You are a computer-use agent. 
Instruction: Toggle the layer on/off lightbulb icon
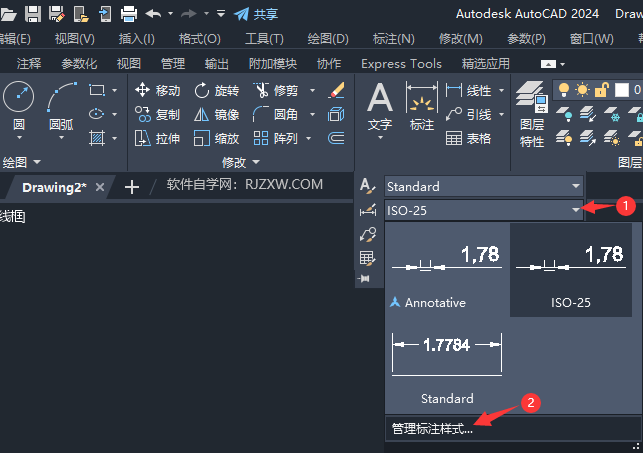click(564, 90)
